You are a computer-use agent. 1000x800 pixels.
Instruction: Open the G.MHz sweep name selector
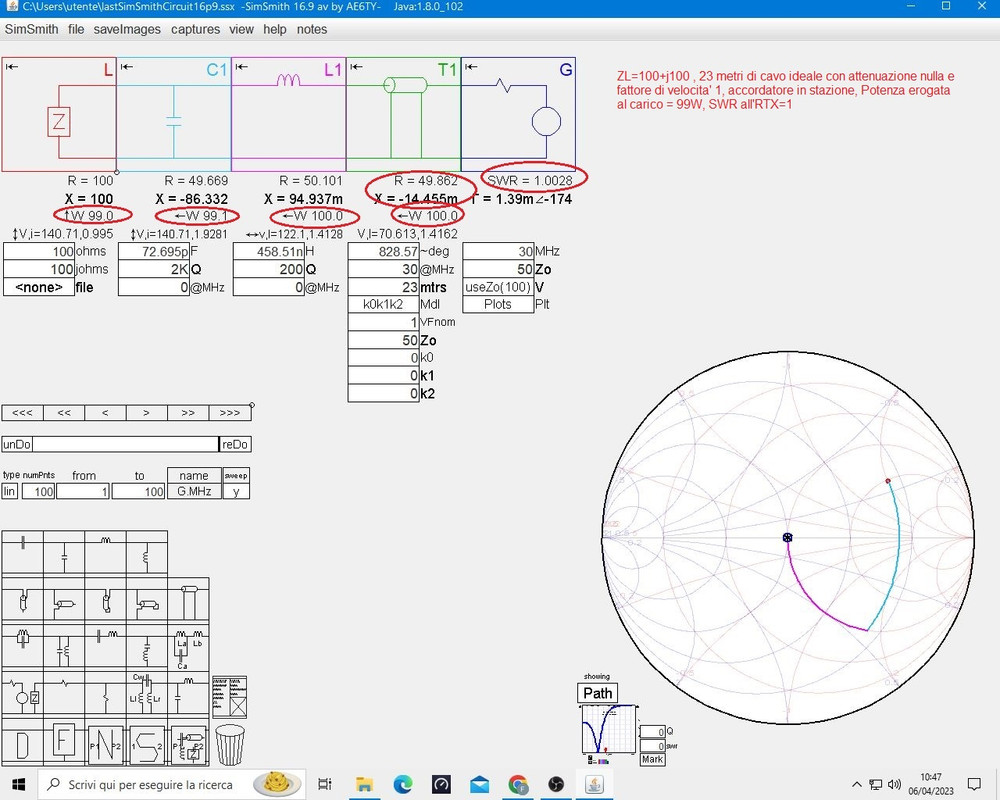195,491
